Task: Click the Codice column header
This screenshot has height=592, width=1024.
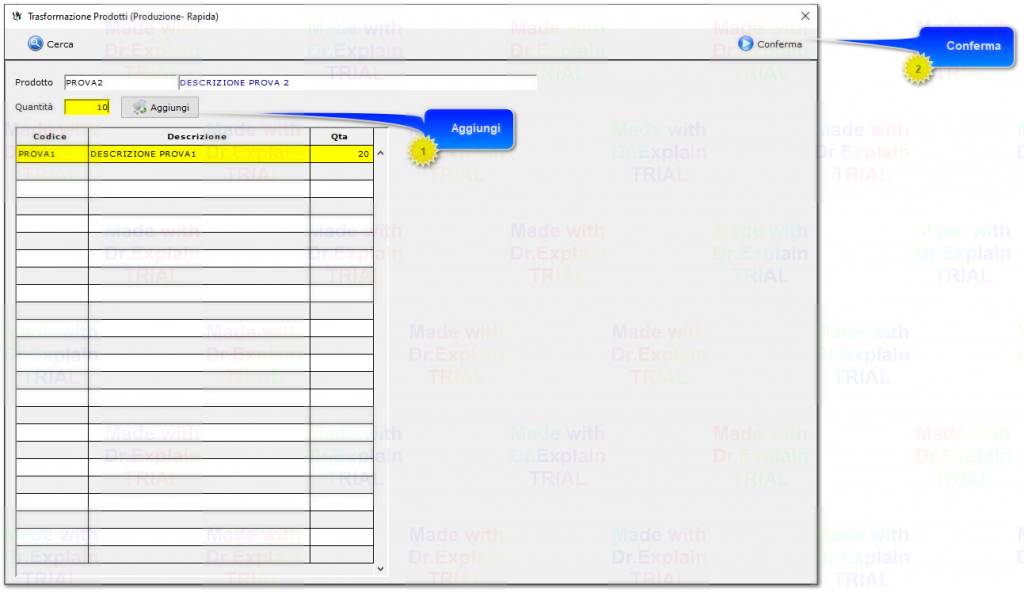Action: pos(51,136)
